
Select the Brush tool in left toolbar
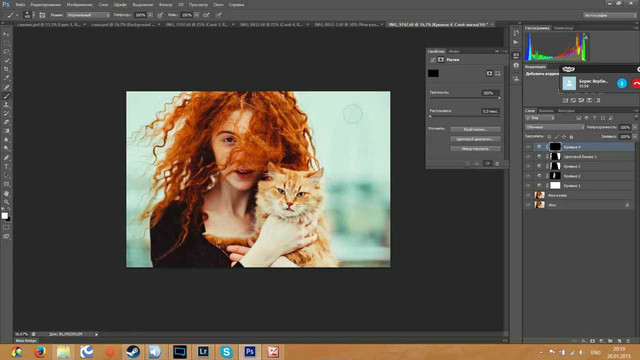[x=7, y=96]
